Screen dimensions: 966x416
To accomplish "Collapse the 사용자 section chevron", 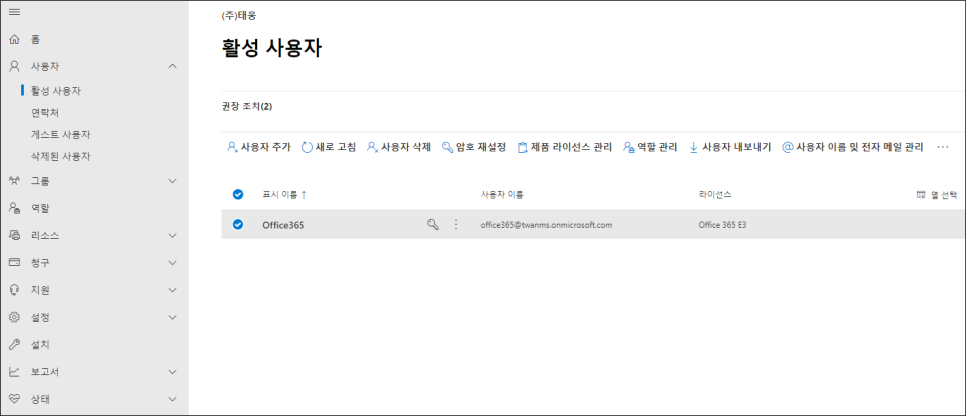I will (172, 66).
